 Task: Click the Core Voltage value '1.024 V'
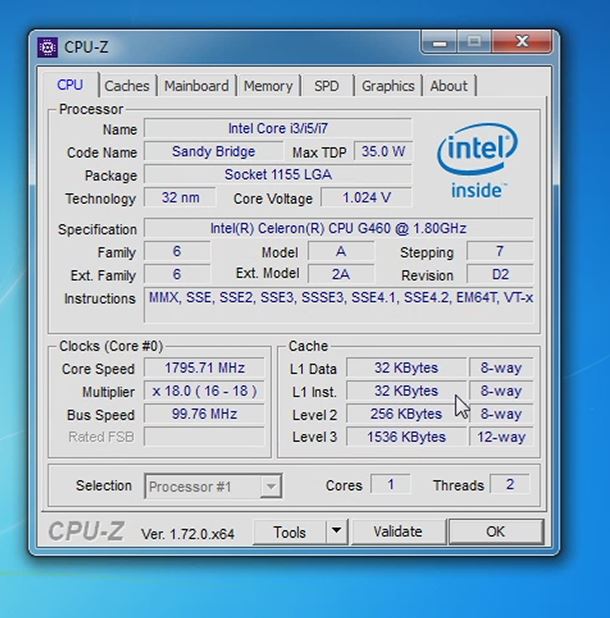tap(366, 197)
